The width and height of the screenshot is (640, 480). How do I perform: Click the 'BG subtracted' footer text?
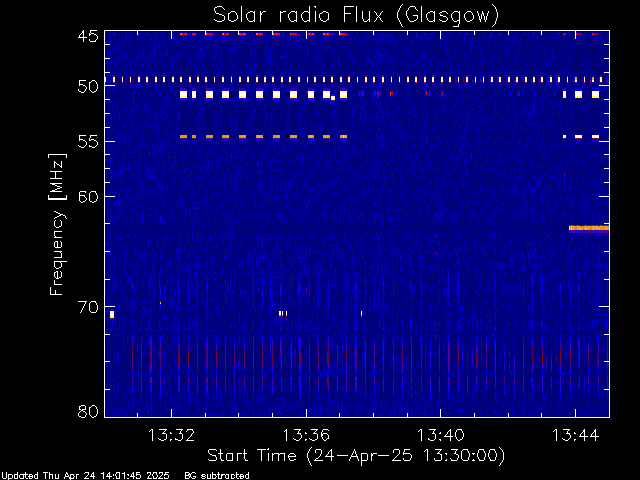click(x=217, y=476)
